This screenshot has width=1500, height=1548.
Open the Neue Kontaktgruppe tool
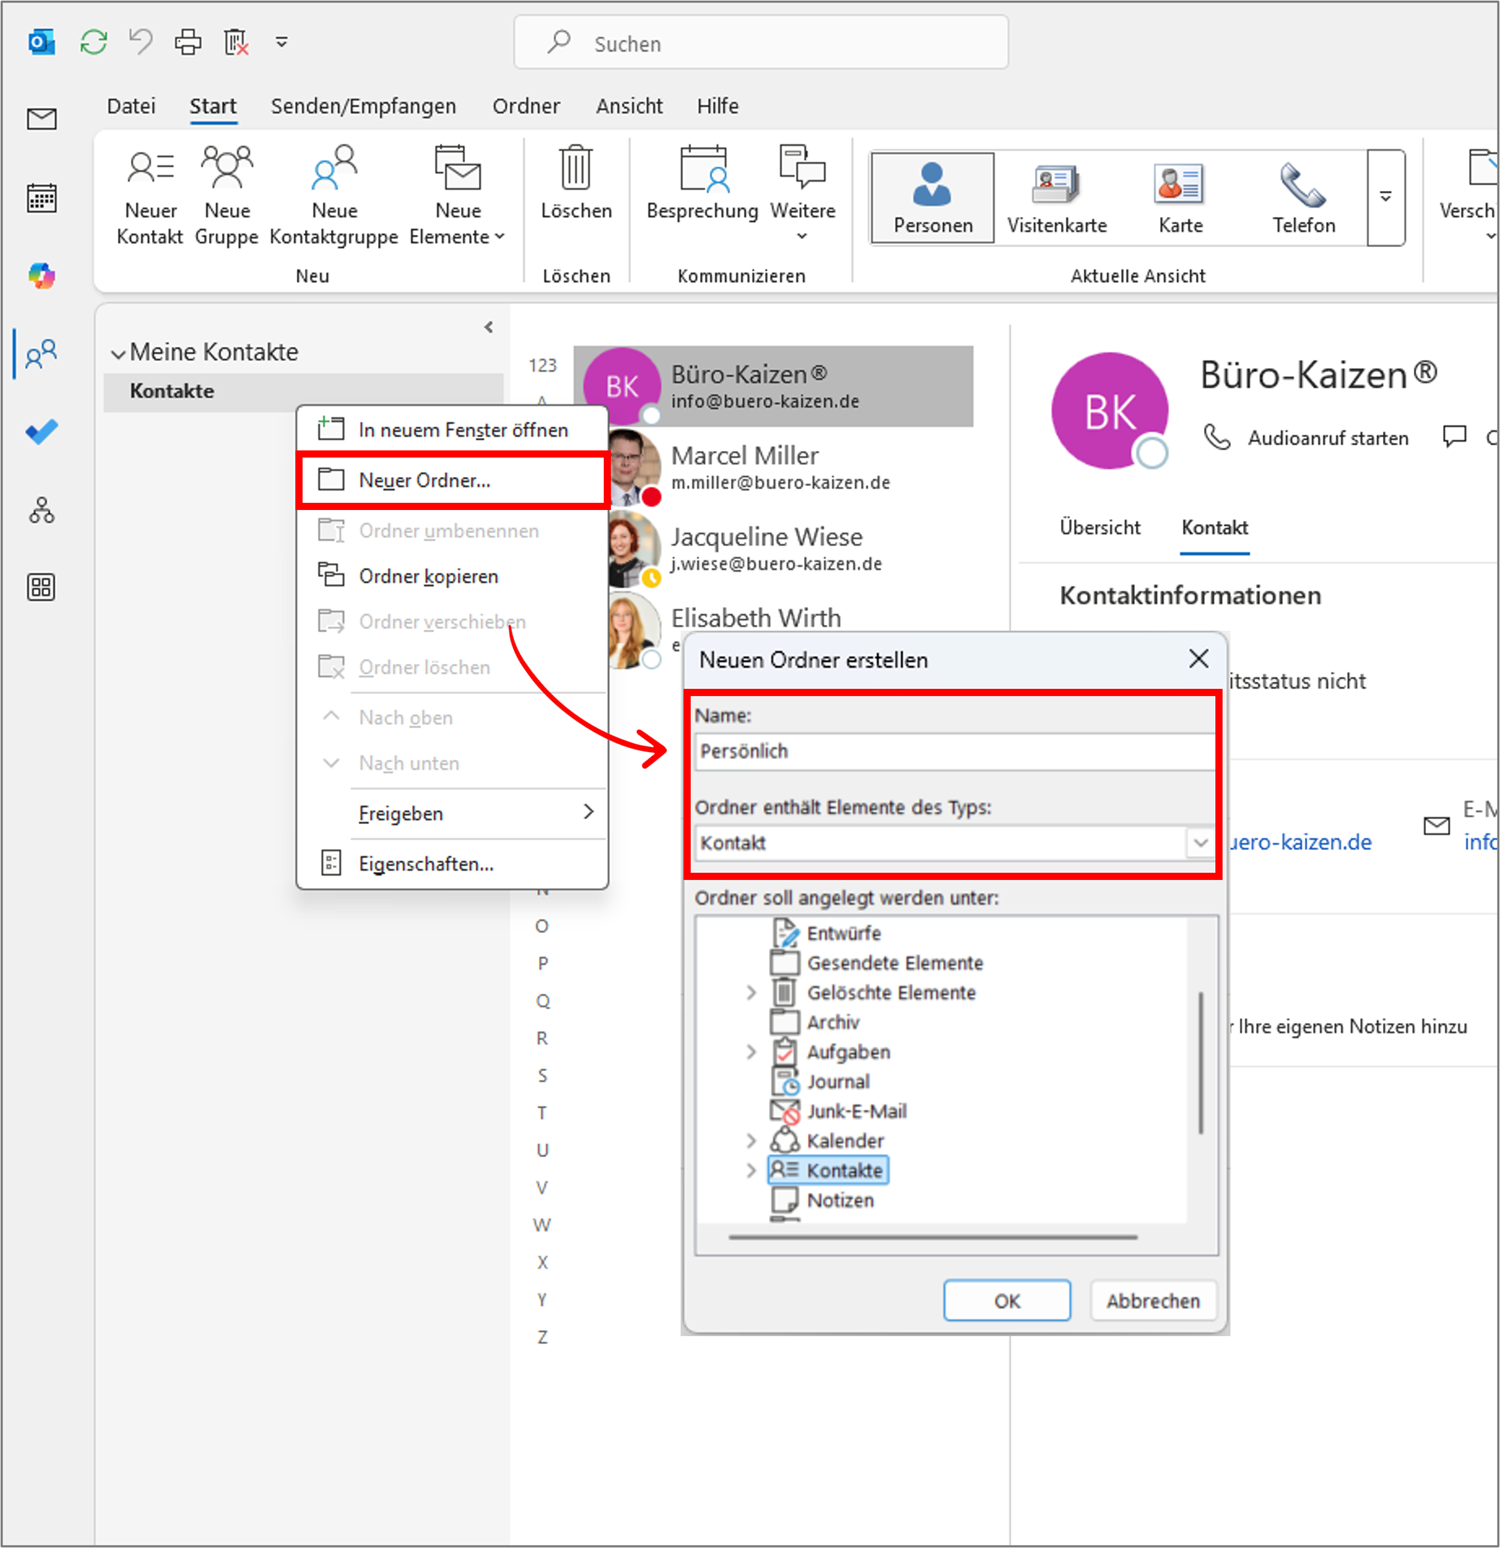click(x=334, y=195)
